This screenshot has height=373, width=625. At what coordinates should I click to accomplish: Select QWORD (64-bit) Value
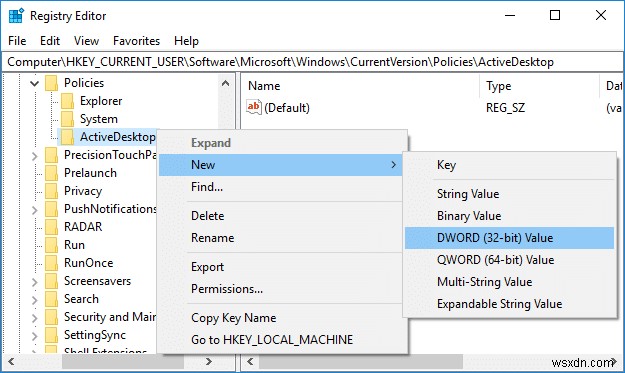(x=509, y=260)
